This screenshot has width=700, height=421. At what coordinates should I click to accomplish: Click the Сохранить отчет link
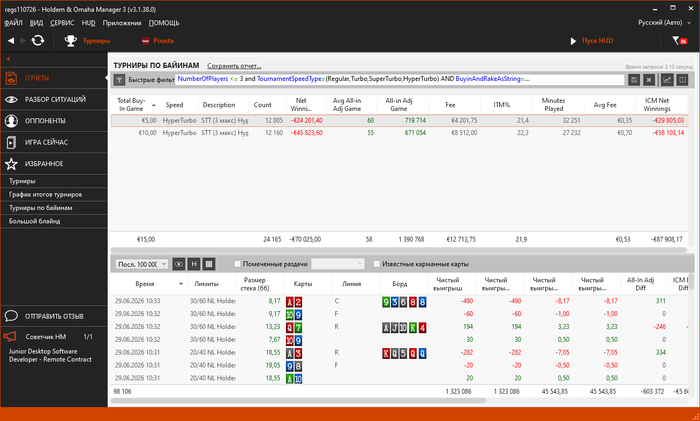click(x=234, y=66)
